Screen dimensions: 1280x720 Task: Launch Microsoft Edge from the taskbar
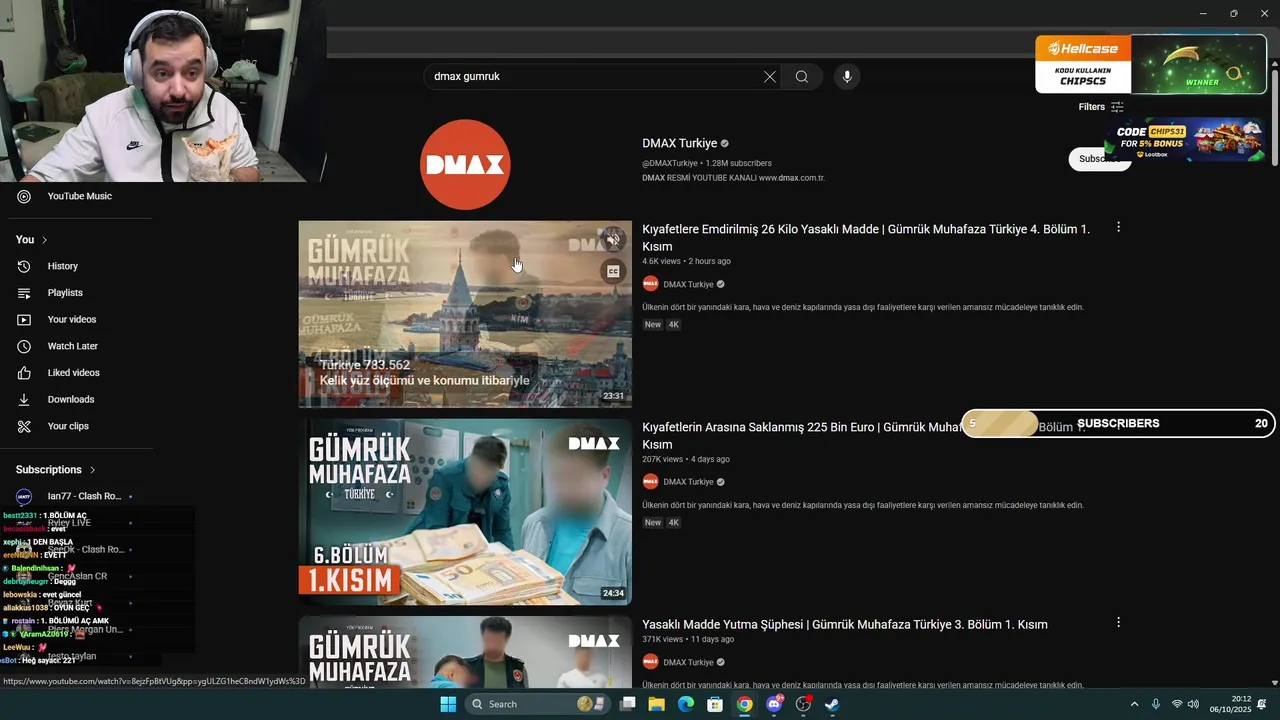pyautogui.click(x=686, y=704)
